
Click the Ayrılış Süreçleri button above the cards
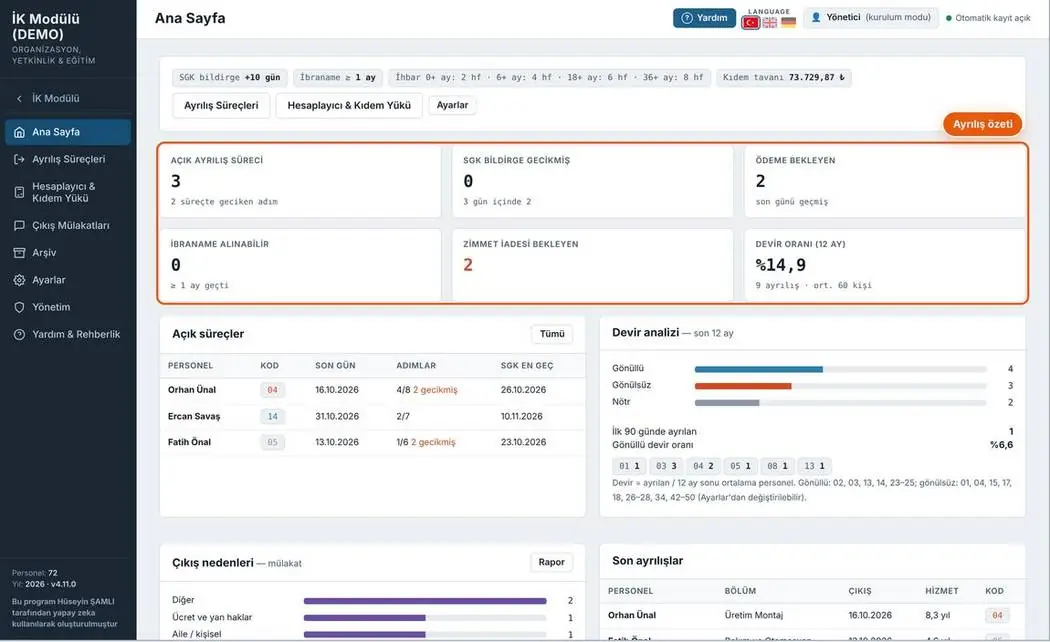pos(221,105)
